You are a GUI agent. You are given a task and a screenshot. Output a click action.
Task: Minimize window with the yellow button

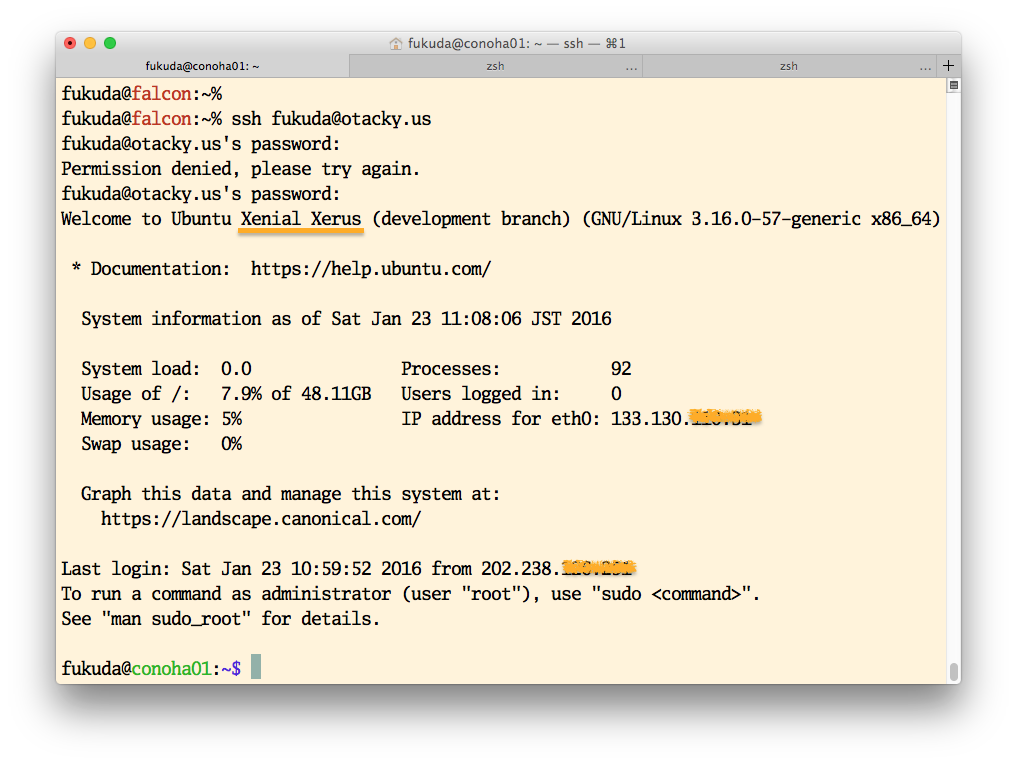(90, 43)
